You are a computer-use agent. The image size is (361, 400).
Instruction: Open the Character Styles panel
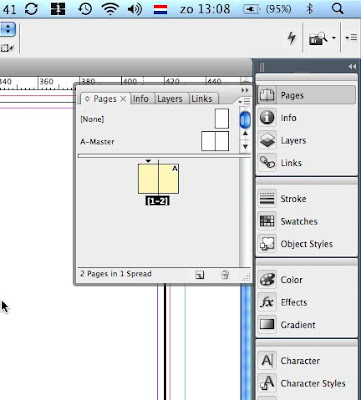[306, 383]
